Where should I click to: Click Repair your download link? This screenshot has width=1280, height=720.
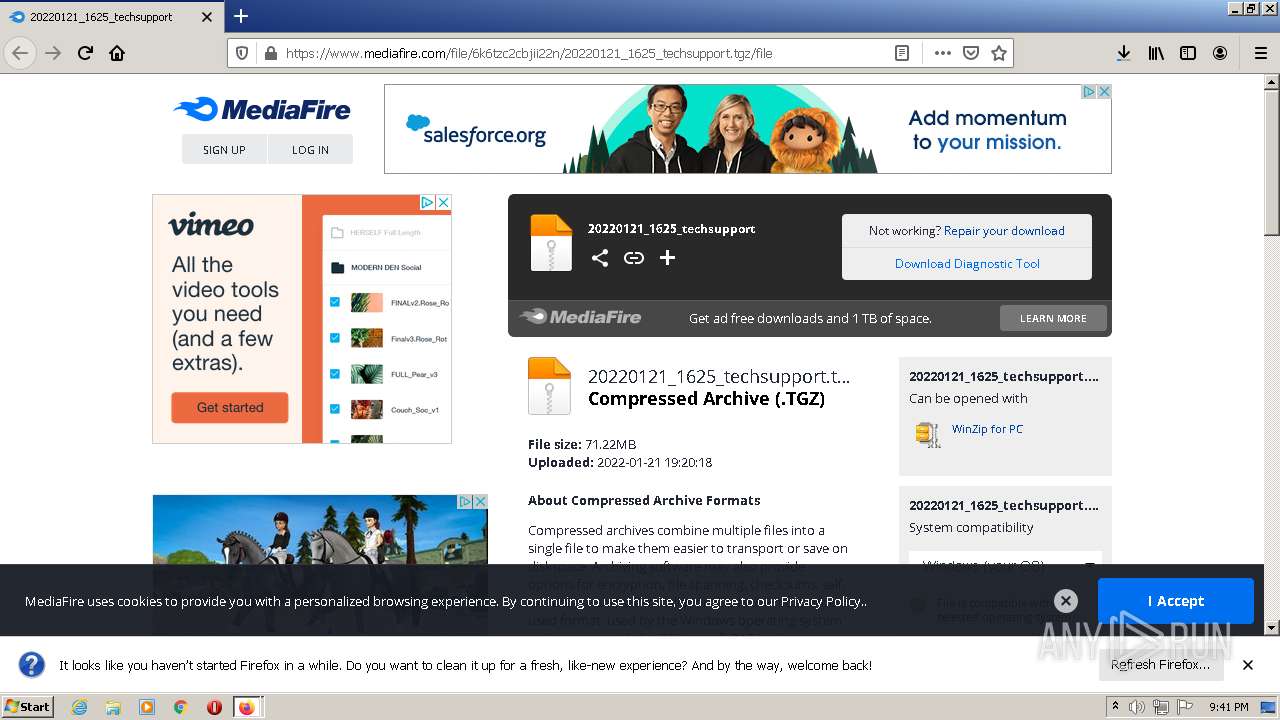point(1004,230)
